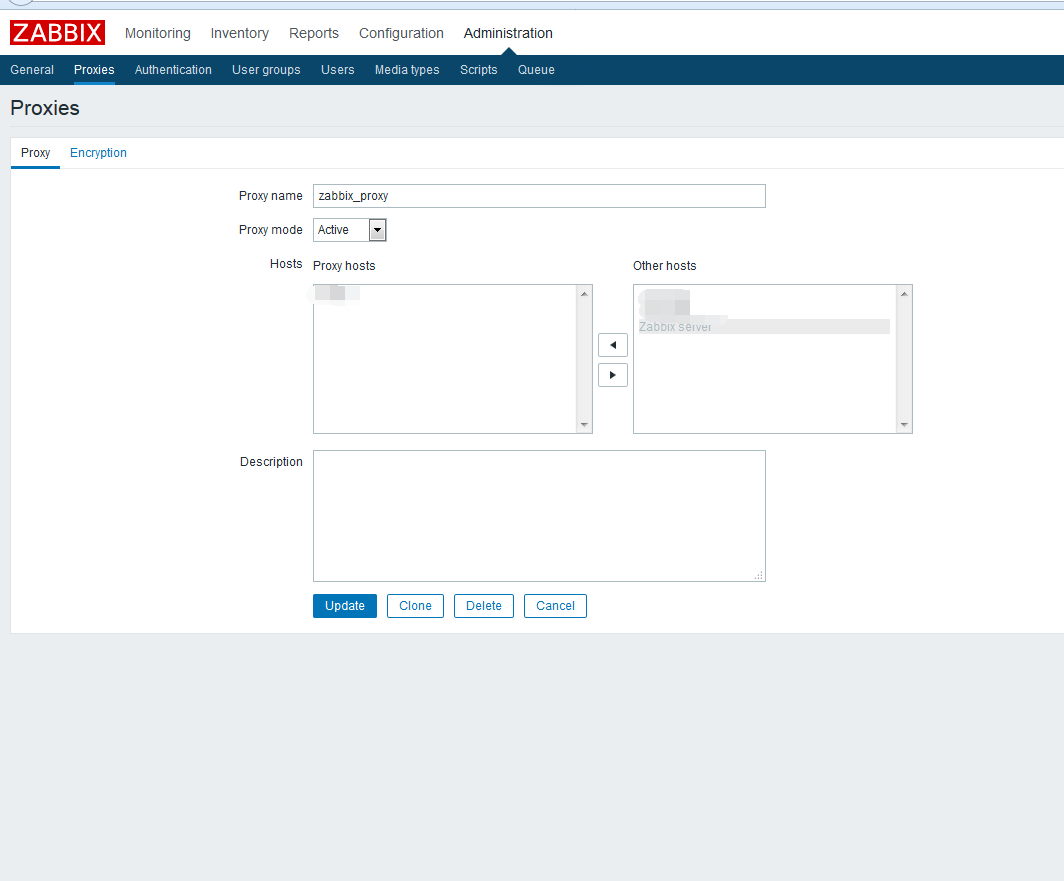Focus the Proxy name field

pyautogui.click(x=539, y=196)
